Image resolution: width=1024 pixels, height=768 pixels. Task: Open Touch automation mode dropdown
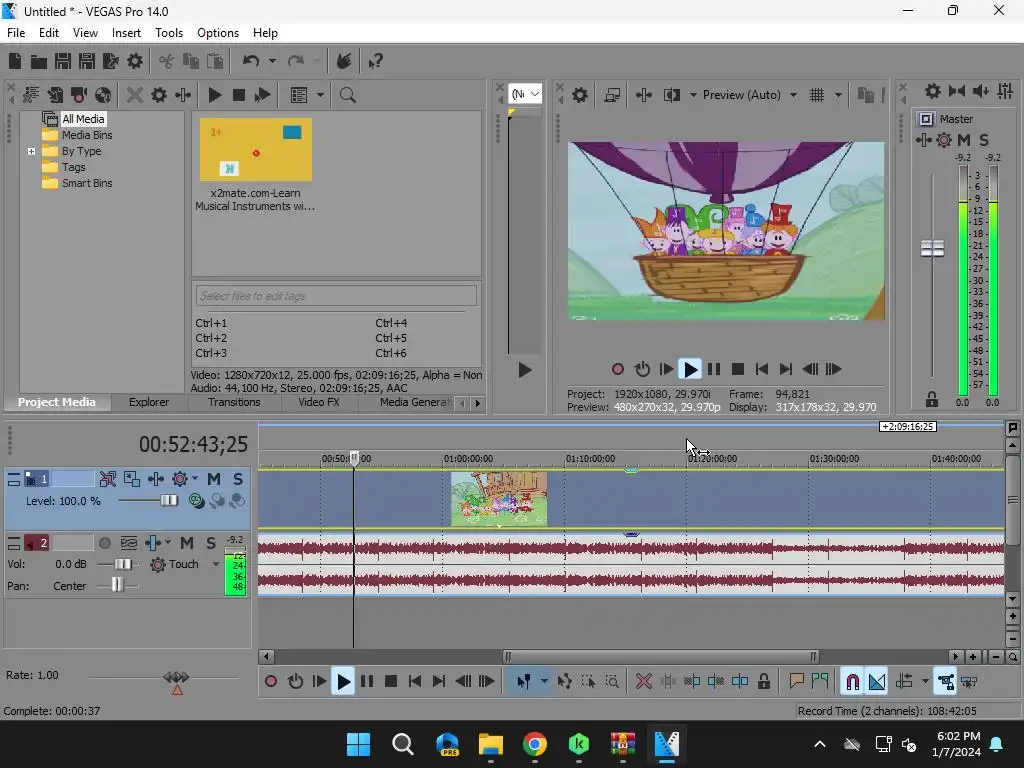[216, 564]
